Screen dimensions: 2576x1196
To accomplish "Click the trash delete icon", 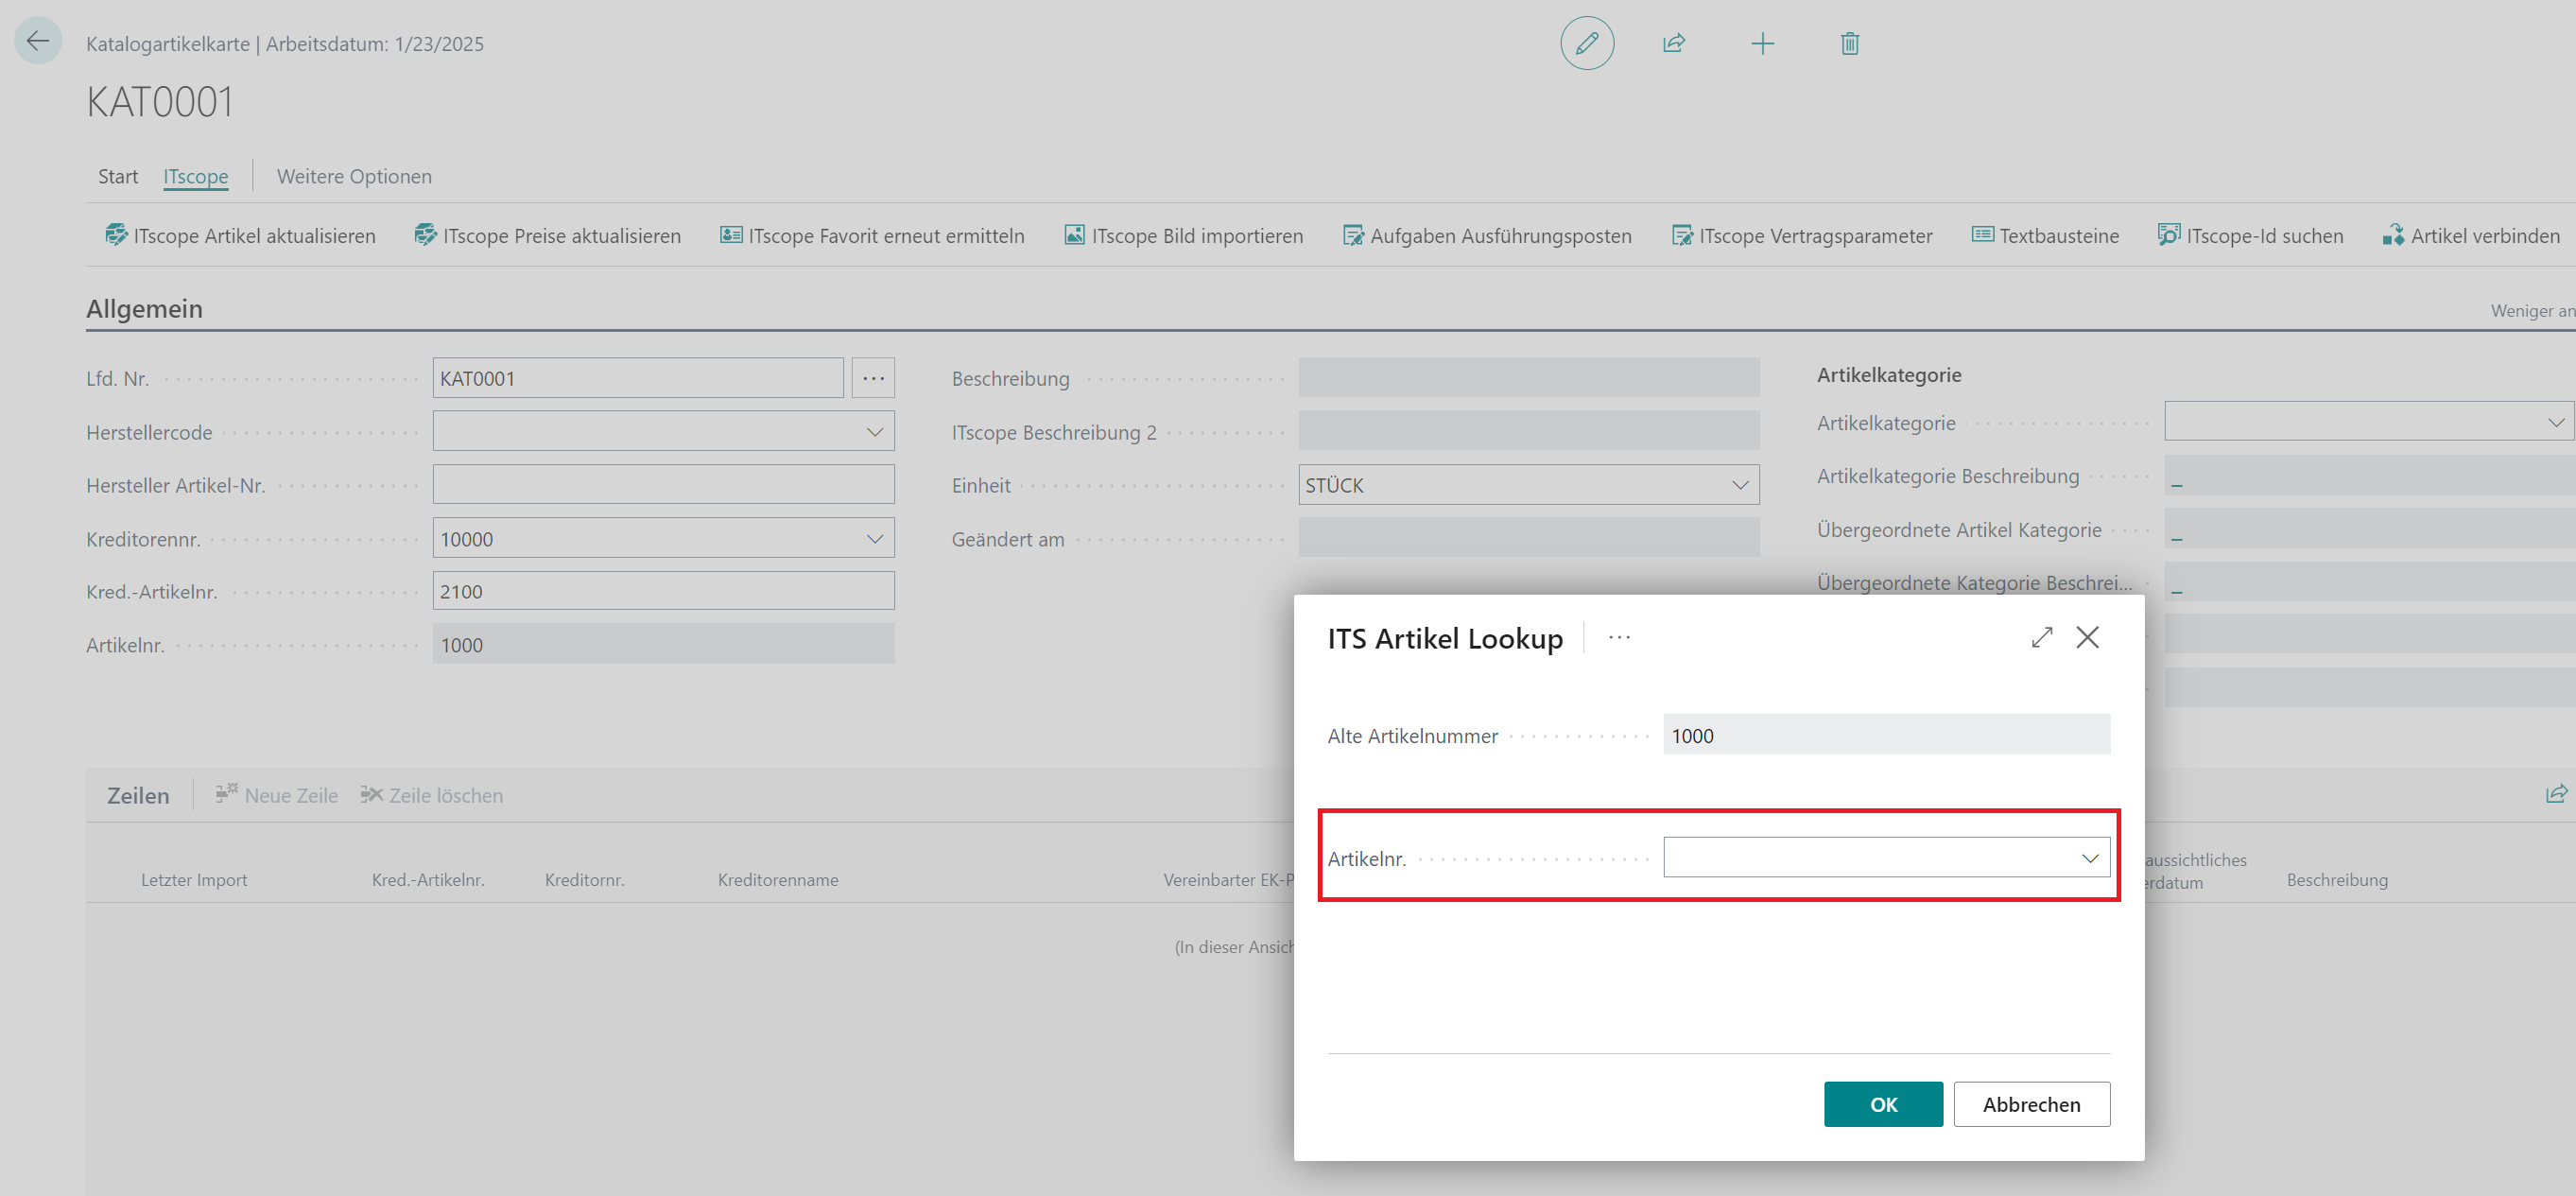I will pos(1849,43).
